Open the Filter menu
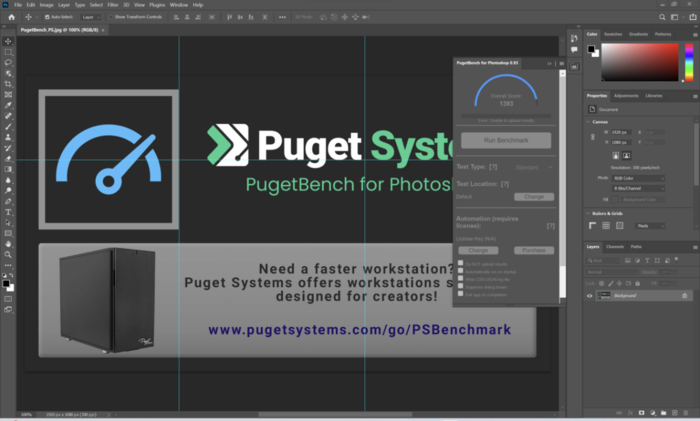This screenshot has height=421, width=700. (112, 5)
